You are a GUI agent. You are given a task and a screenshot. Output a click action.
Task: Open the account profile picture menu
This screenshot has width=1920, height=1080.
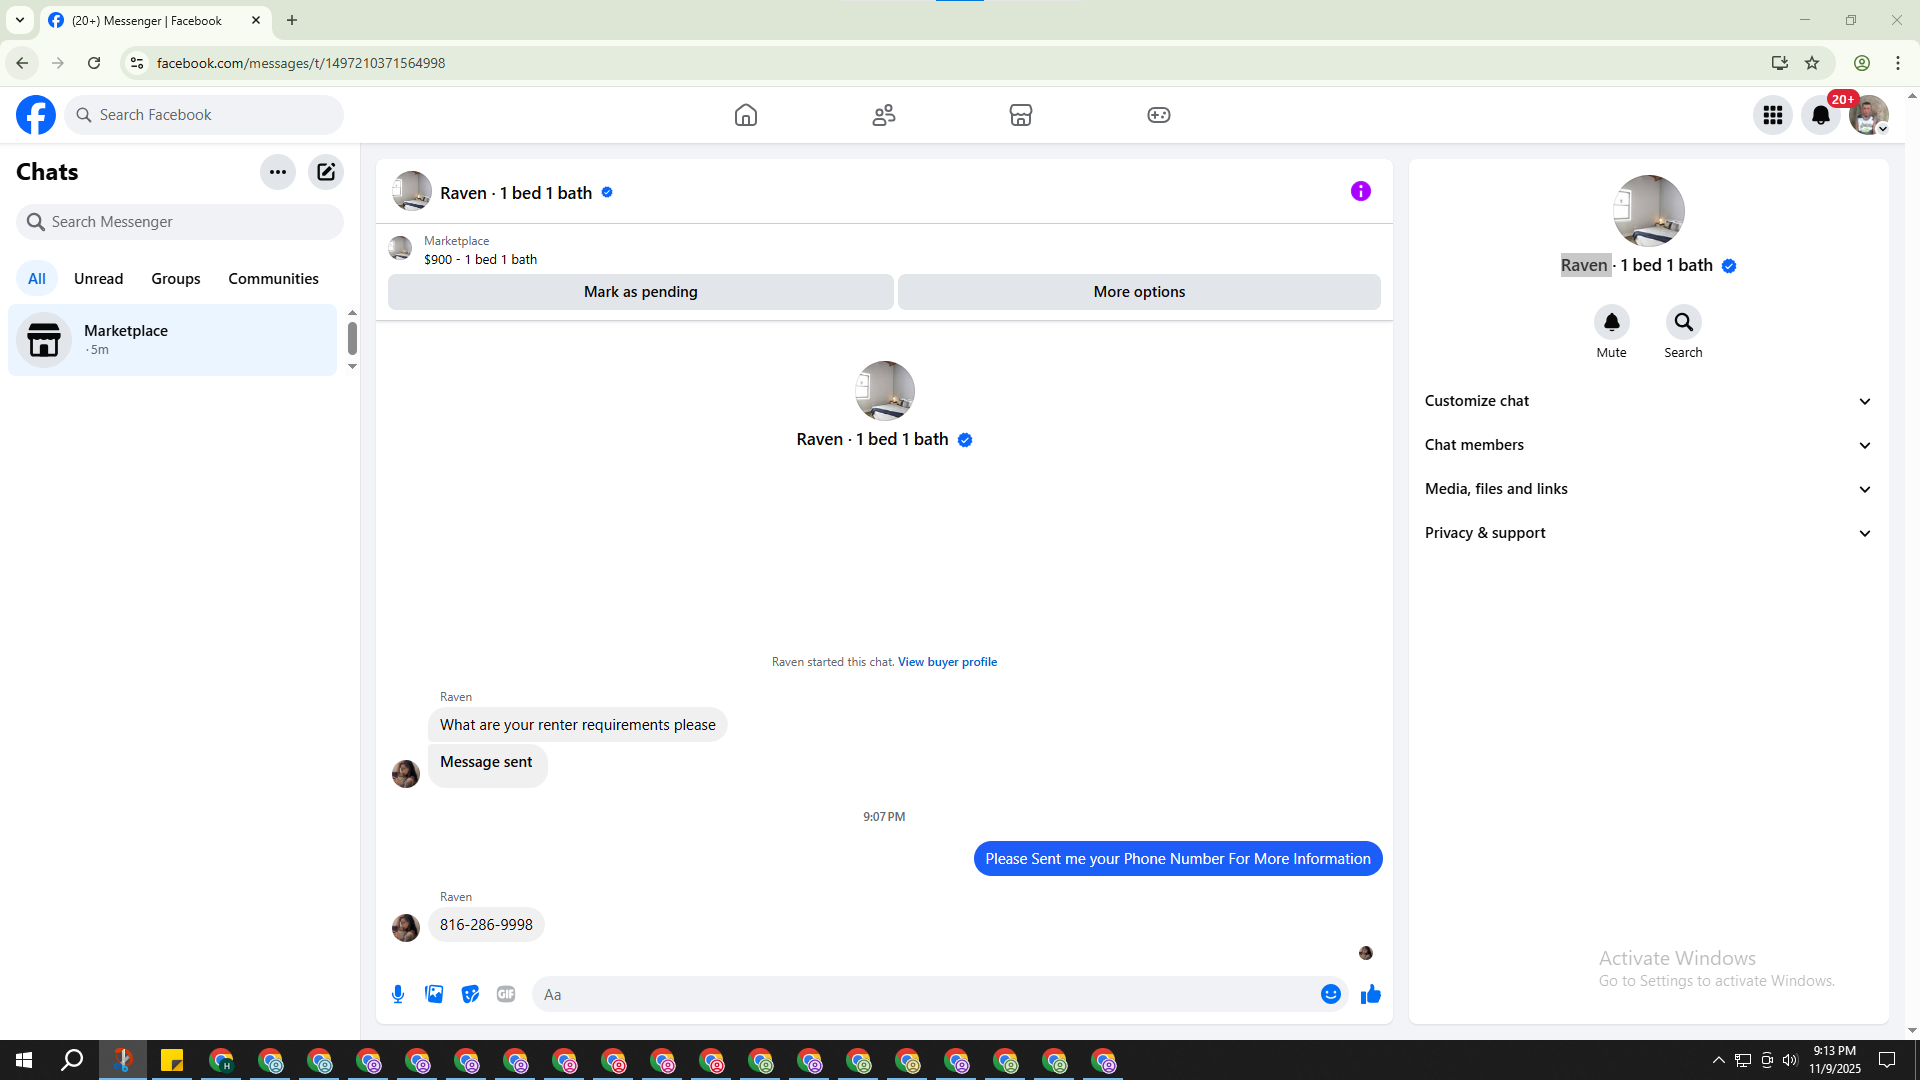pos(1869,115)
